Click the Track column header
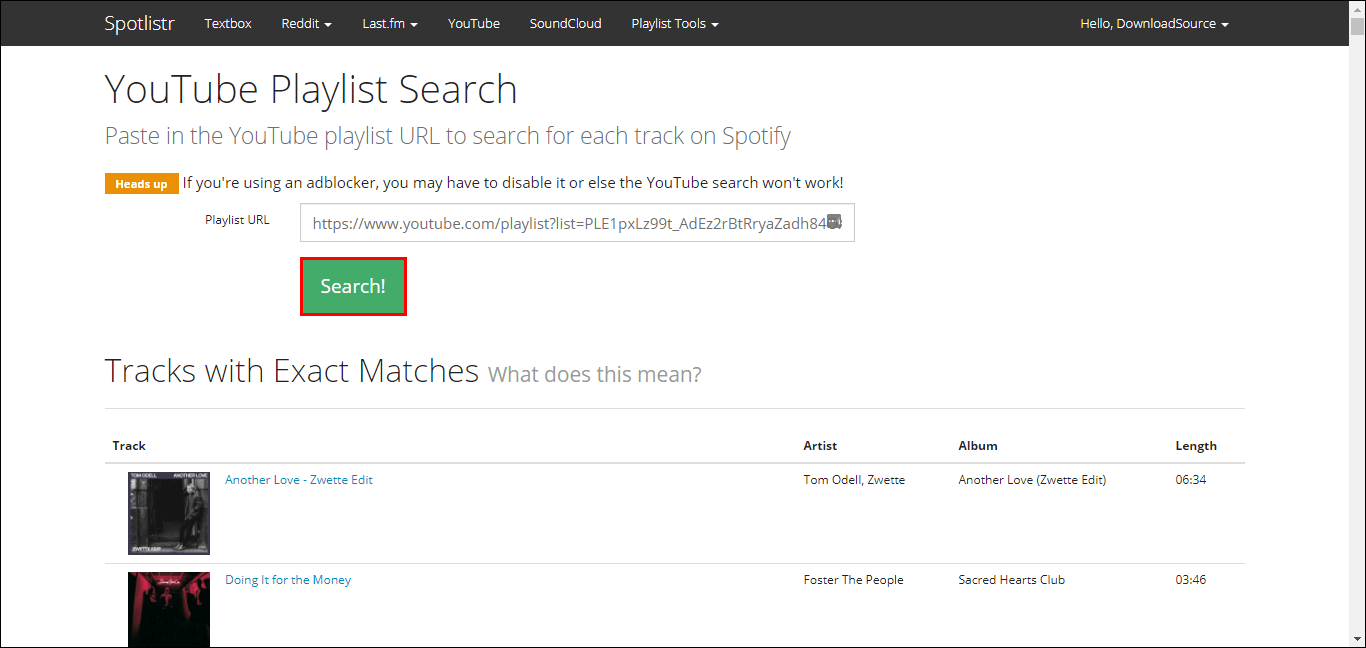Viewport: 1366px width, 648px height. (x=129, y=446)
